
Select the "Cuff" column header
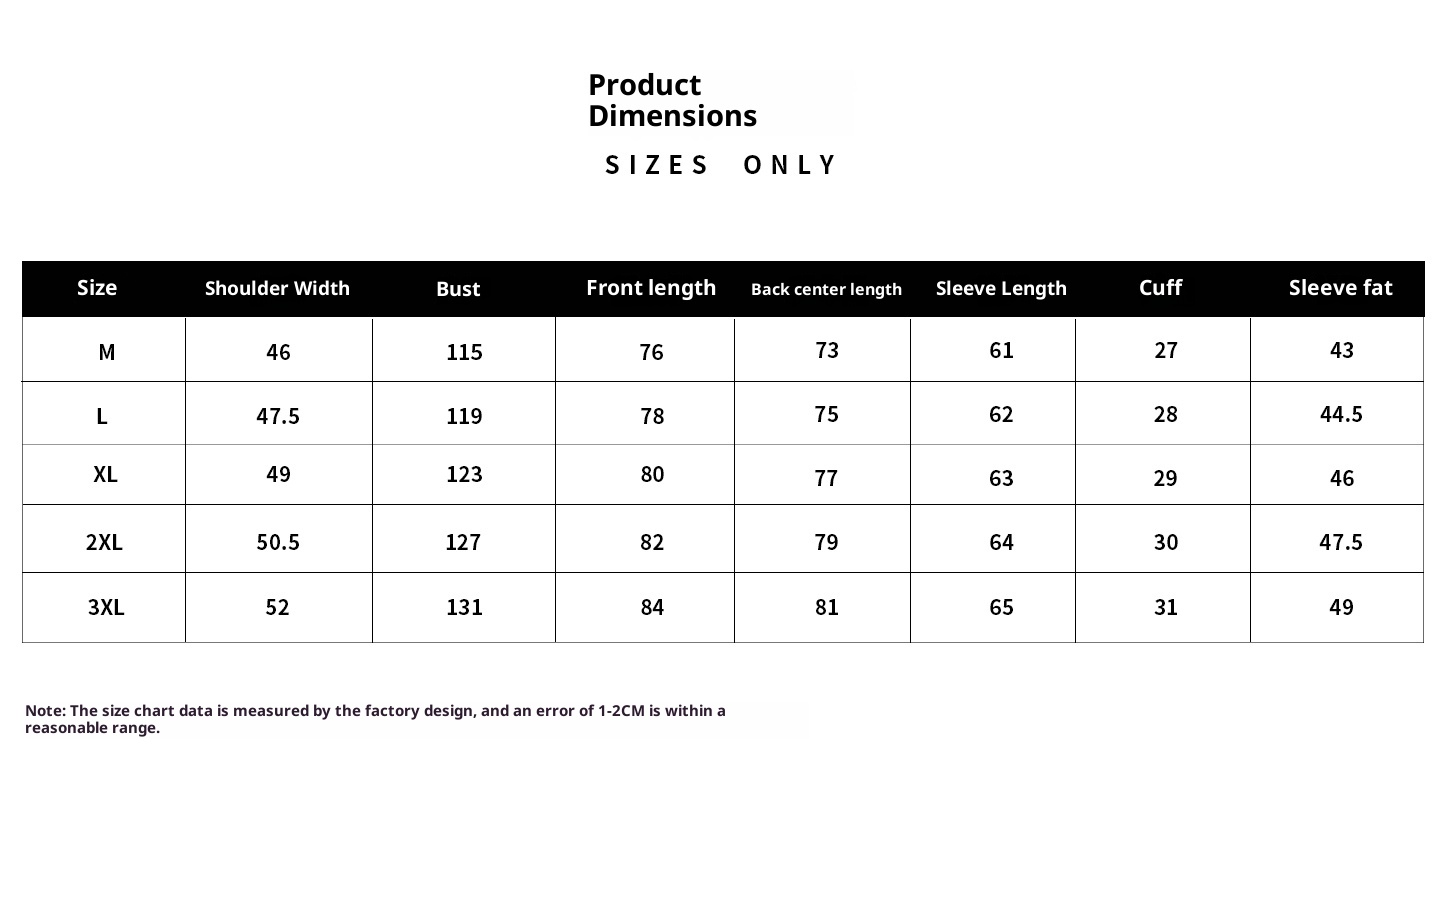[x=1160, y=288]
